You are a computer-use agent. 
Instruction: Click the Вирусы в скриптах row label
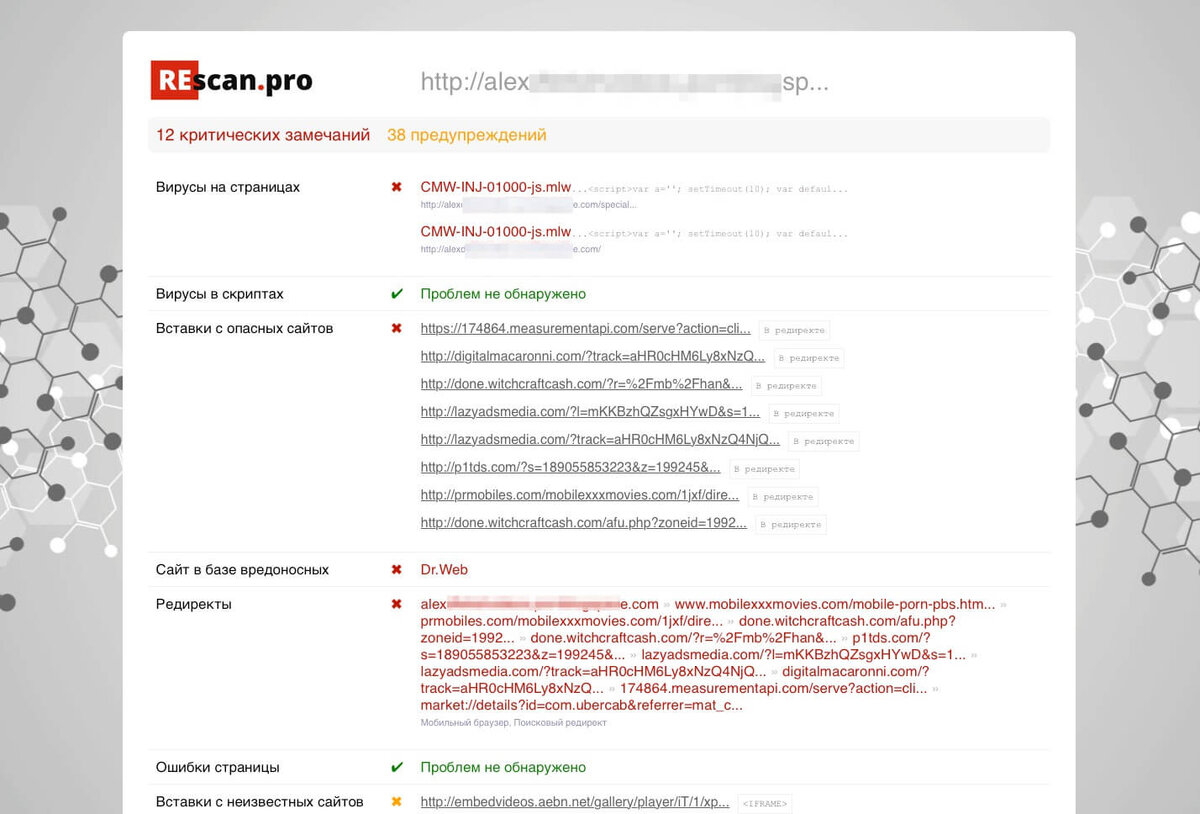tap(220, 294)
